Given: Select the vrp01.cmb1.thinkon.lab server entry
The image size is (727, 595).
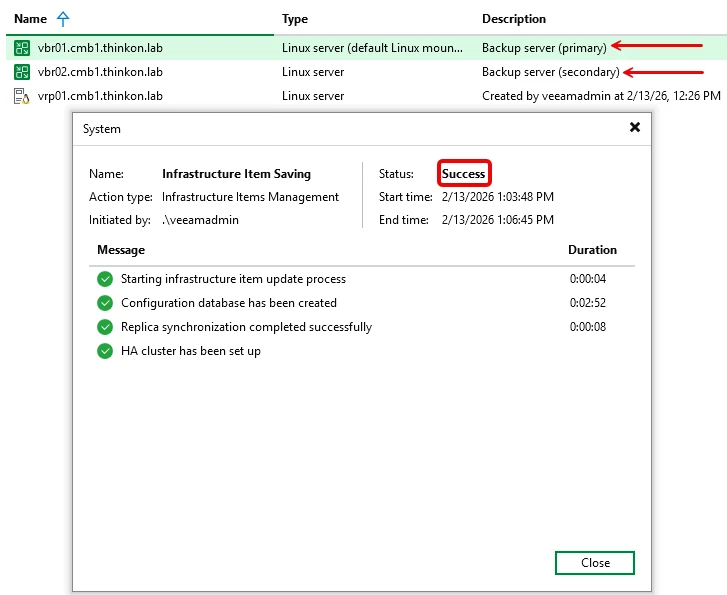Looking at the screenshot, I should pos(100,96).
